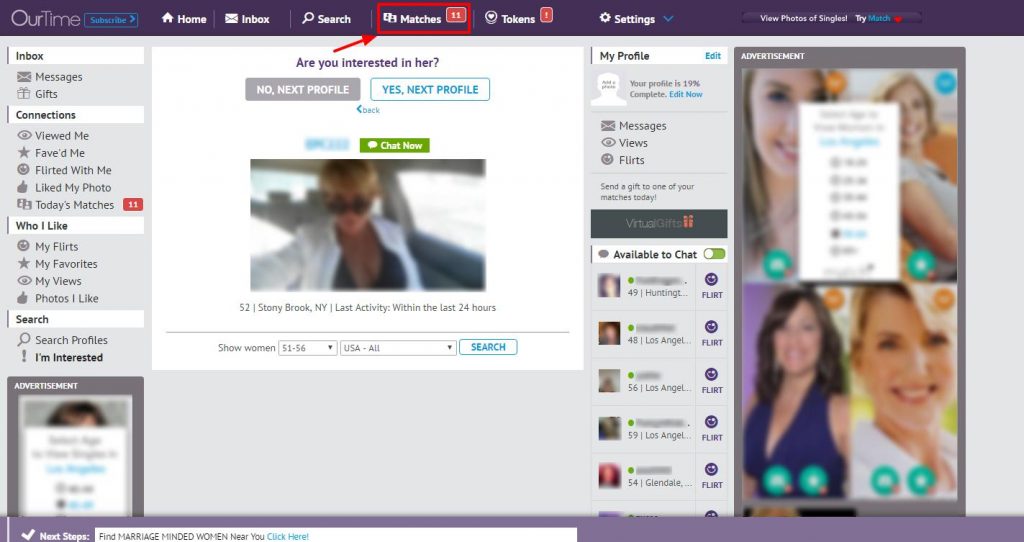This screenshot has width=1024, height=542.
Task: Click the star icon beside Fave'd Me
Action: 24,152
